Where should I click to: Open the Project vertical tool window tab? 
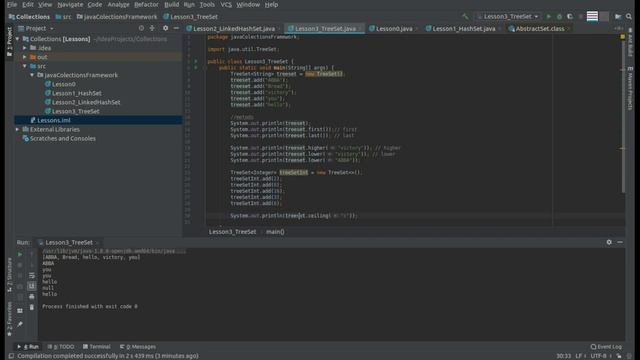[9, 41]
